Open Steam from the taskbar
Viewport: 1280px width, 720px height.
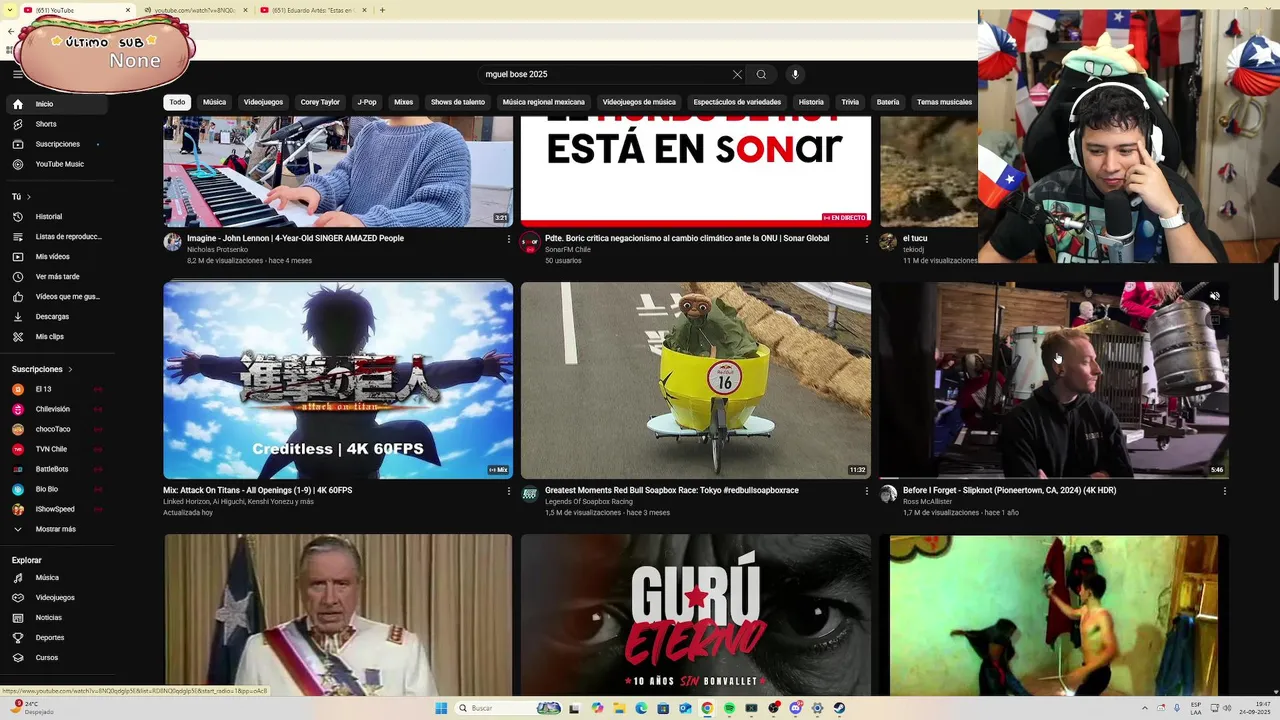tap(839, 708)
